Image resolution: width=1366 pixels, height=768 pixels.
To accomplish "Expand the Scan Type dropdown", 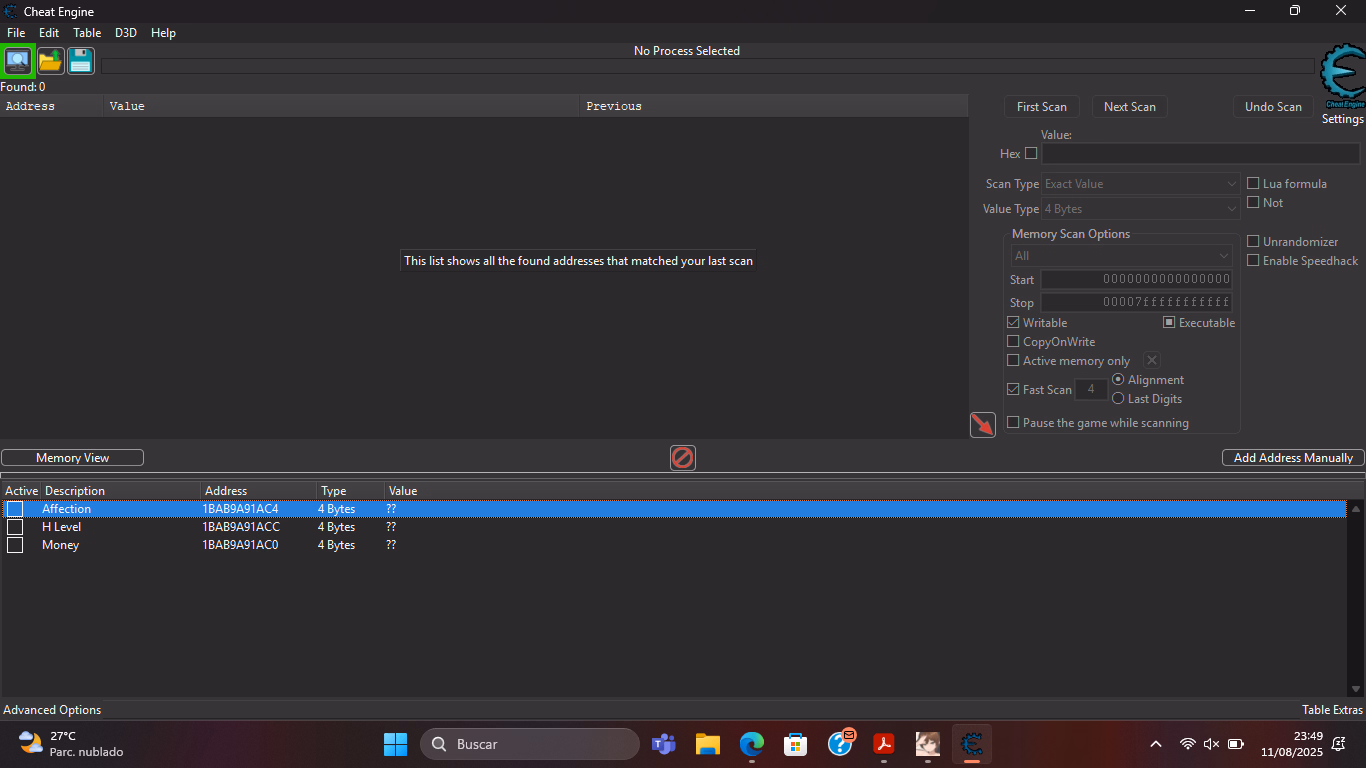I will 1140,184.
